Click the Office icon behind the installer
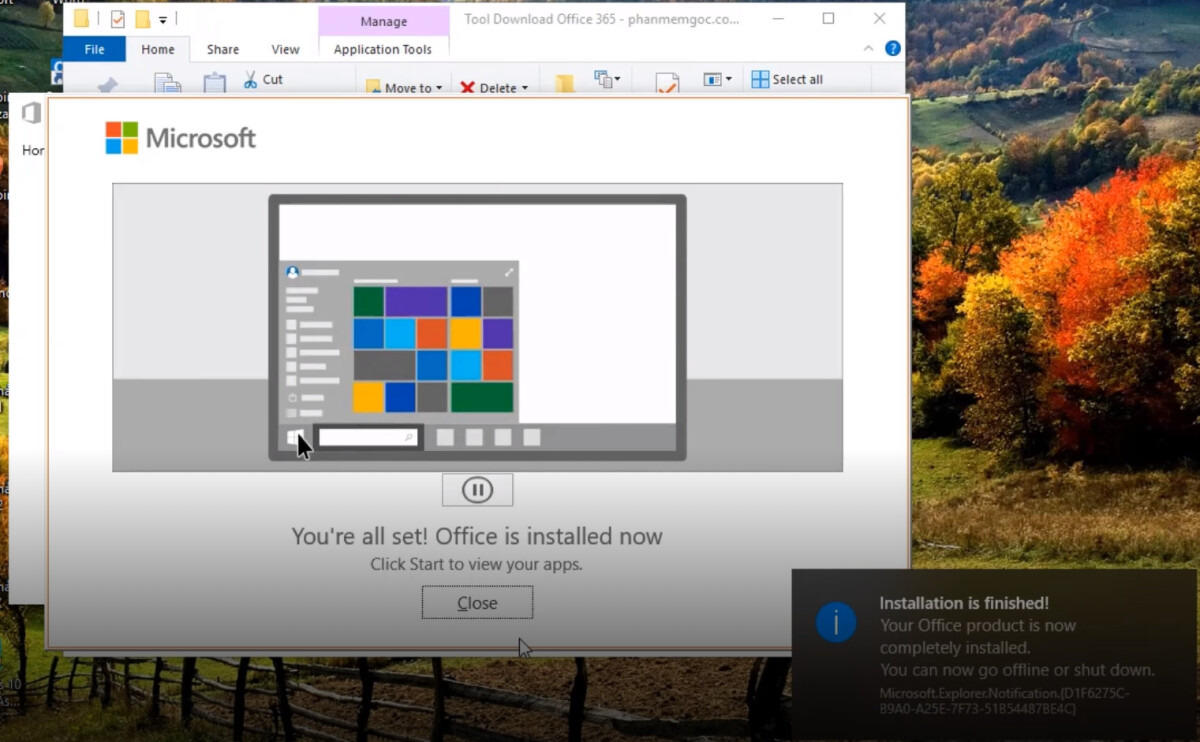Image resolution: width=1200 pixels, height=742 pixels. [x=31, y=113]
